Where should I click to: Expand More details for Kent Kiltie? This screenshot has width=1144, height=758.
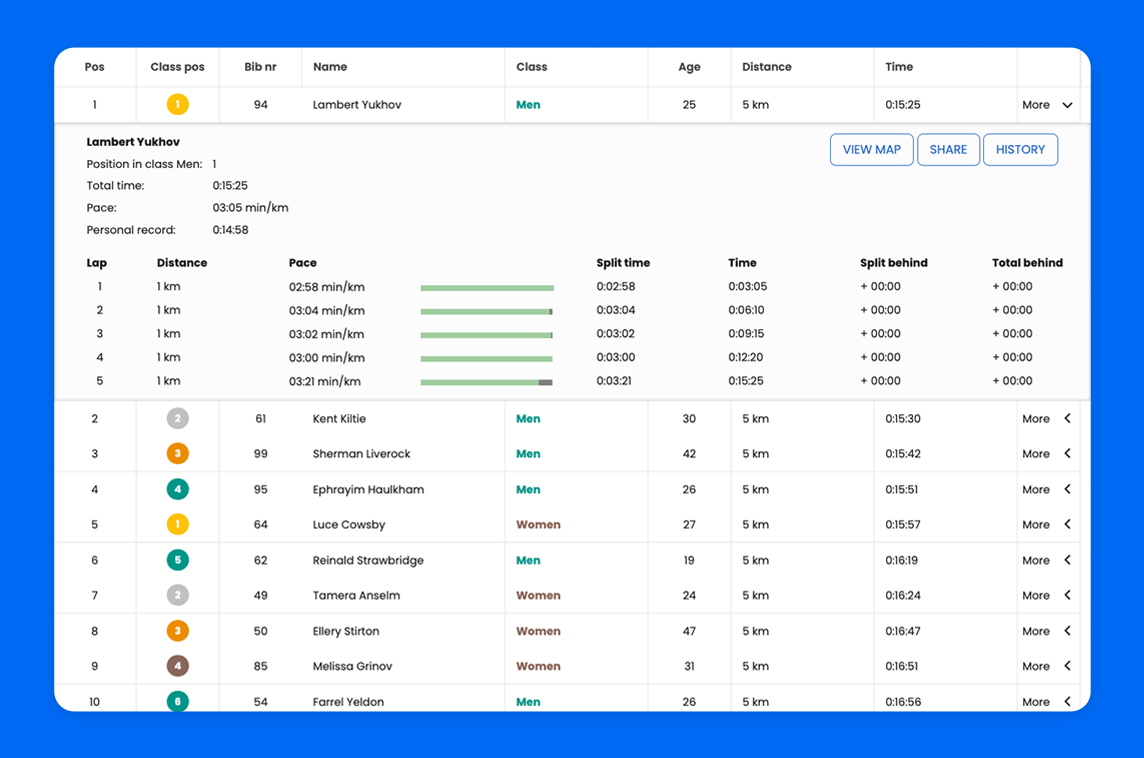pyautogui.click(x=1047, y=419)
